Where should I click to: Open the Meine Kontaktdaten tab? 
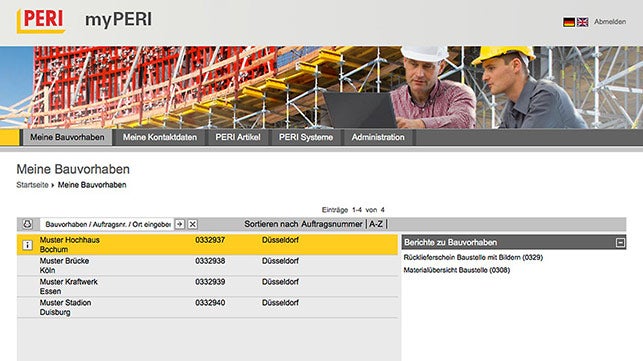pyautogui.click(x=160, y=137)
